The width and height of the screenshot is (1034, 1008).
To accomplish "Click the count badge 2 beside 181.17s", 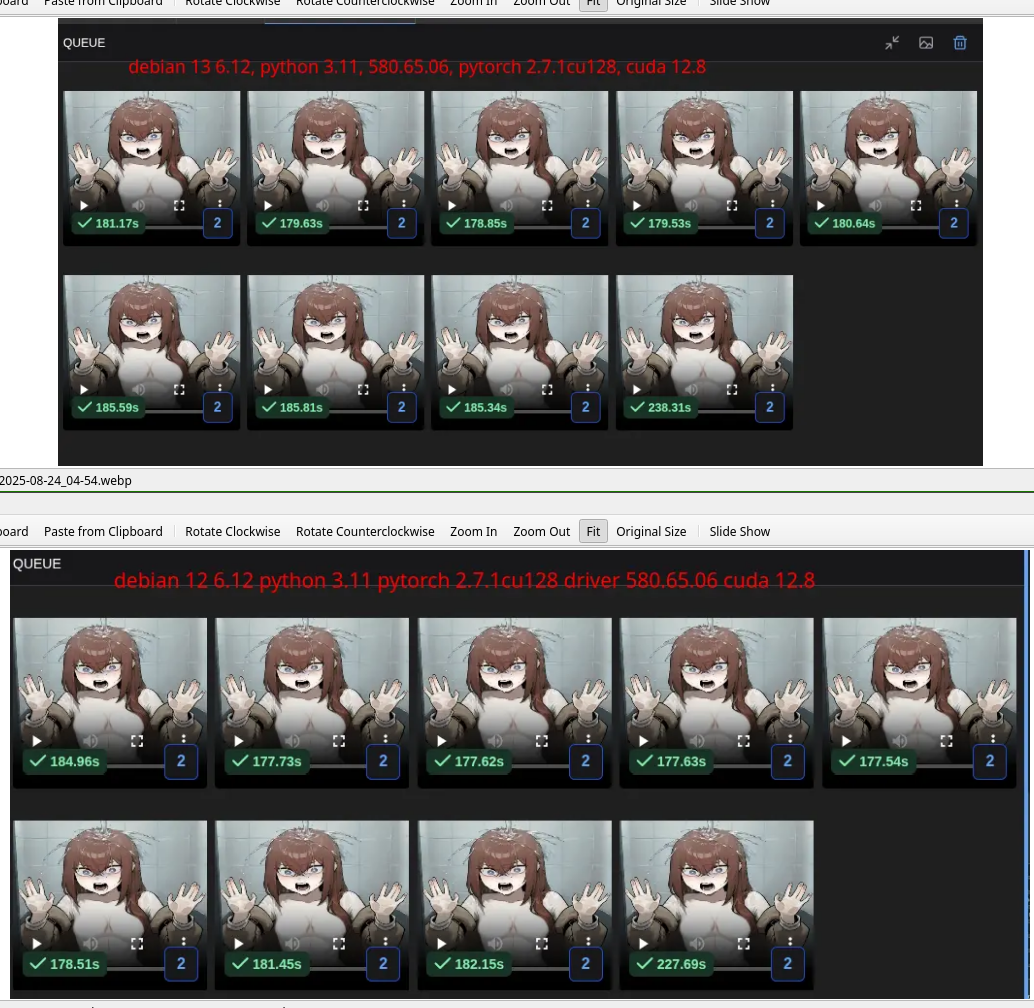I will tap(218, 223).
